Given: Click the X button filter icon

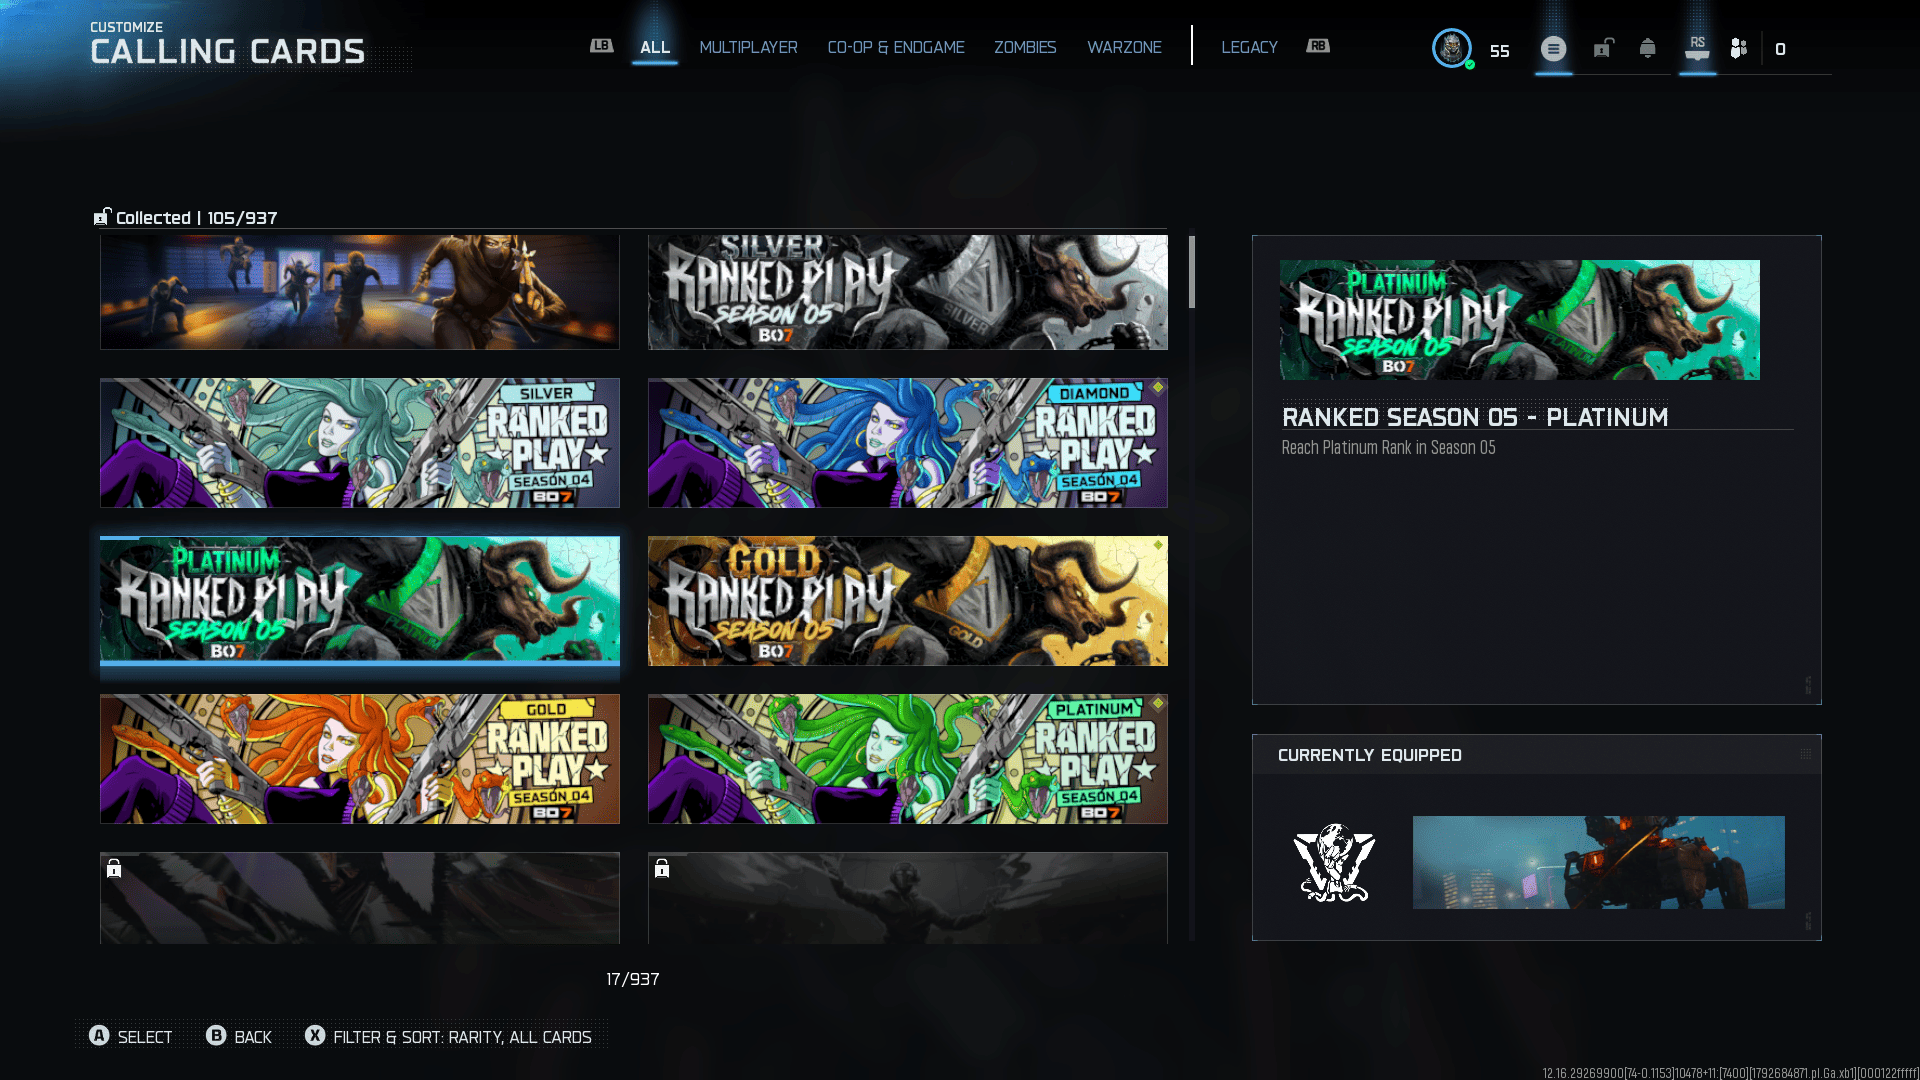Looking at the screenshot, I should [x=315, y=1036].
